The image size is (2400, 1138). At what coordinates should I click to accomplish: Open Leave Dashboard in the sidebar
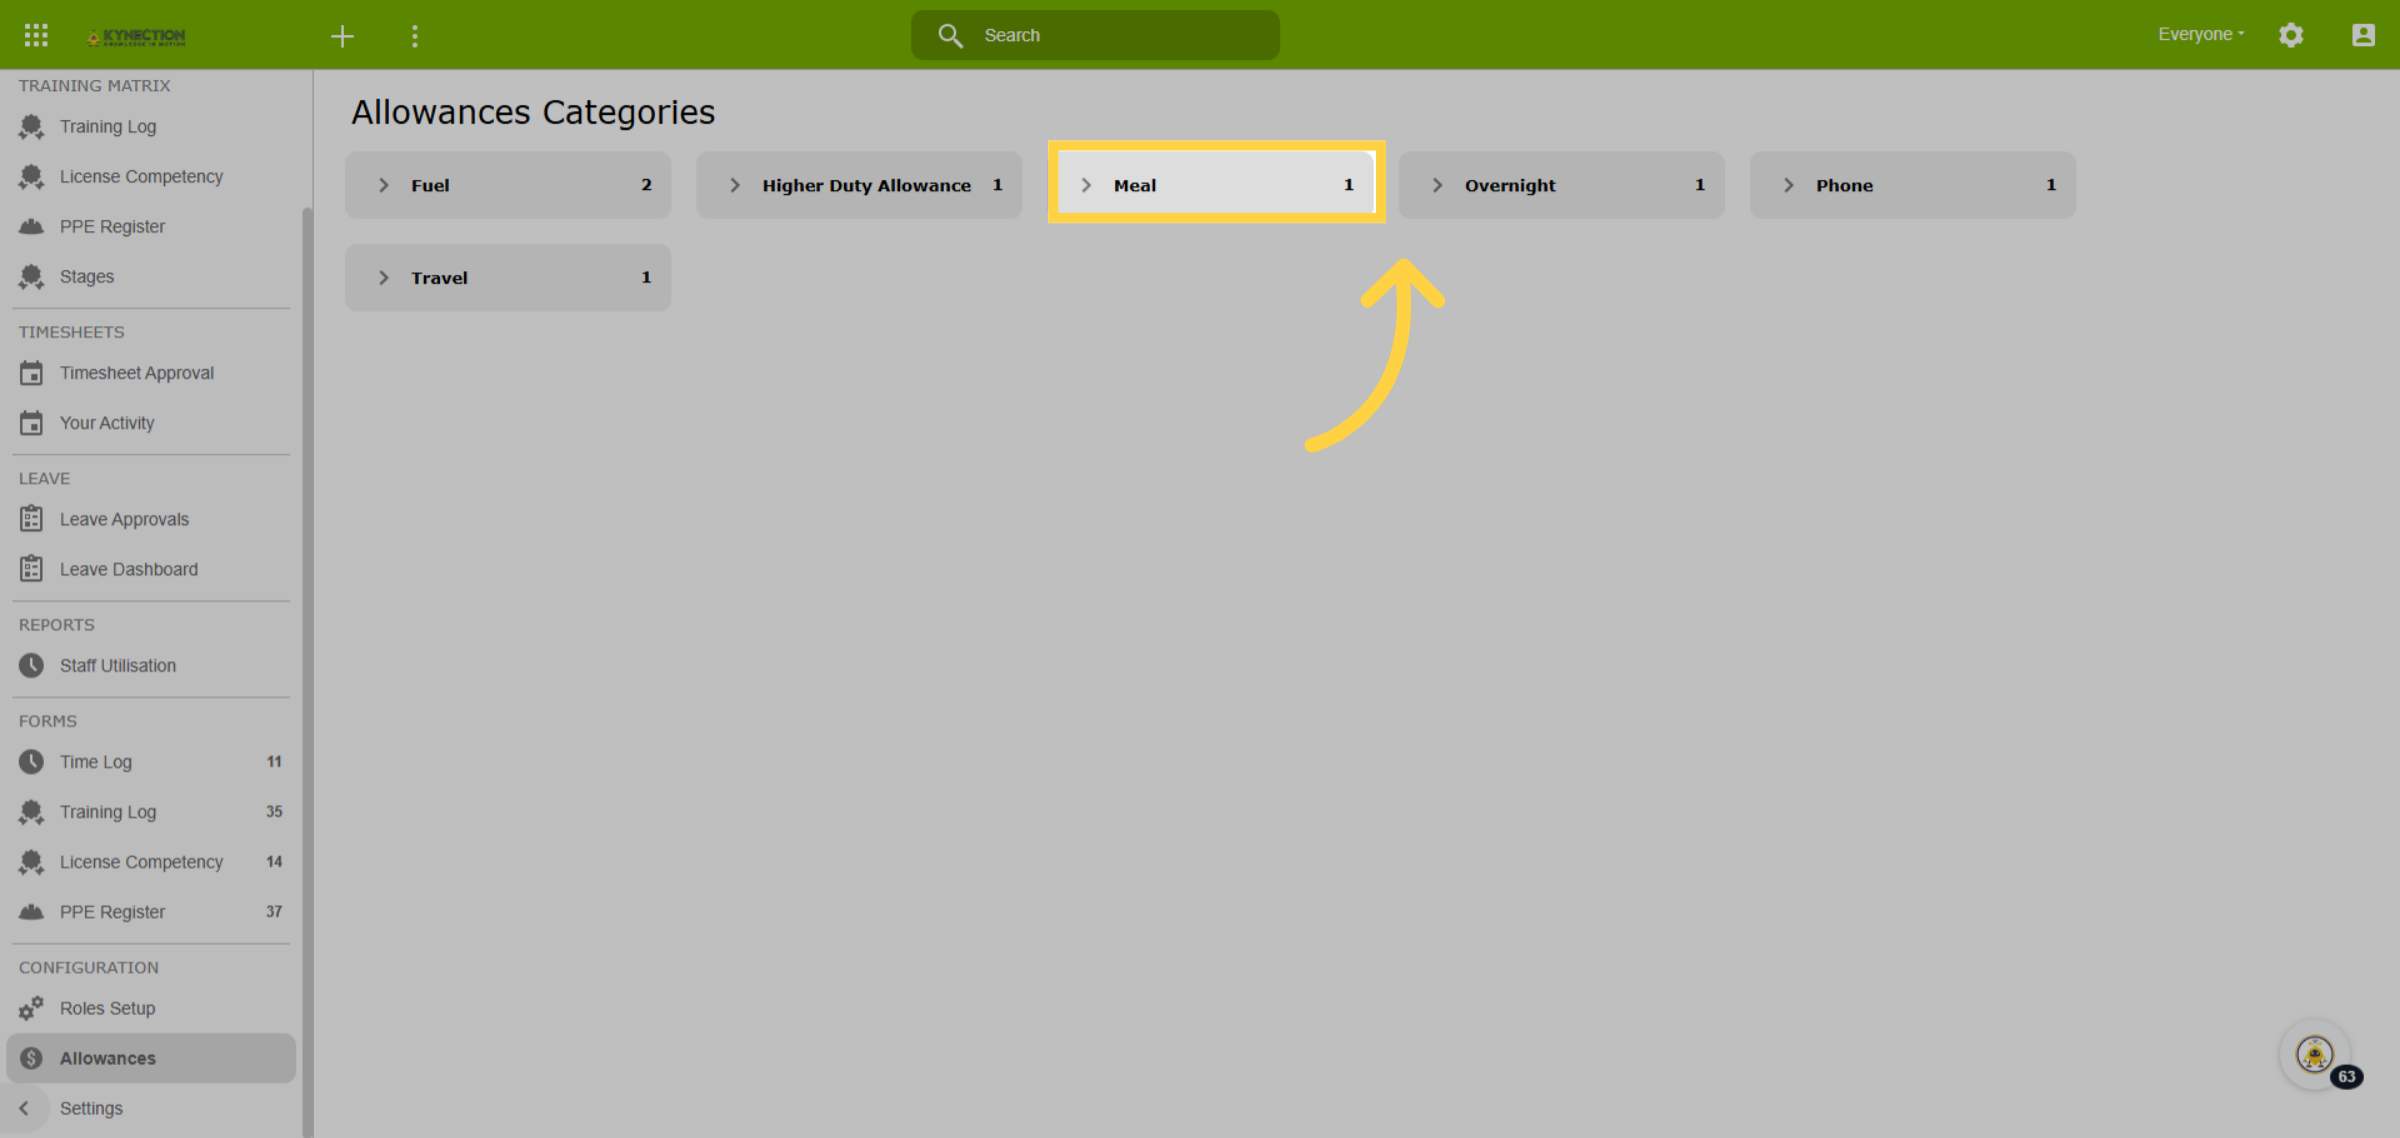(129, 569)
